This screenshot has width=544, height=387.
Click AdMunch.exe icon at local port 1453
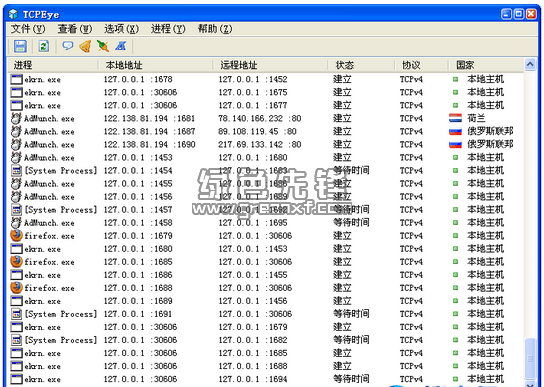pyautogui.click(x=16, y=158)
